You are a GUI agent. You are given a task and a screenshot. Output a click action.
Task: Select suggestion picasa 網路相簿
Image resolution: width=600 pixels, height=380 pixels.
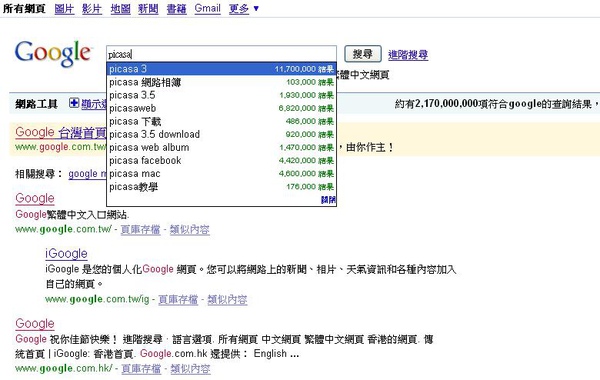(x=221, y=82)
